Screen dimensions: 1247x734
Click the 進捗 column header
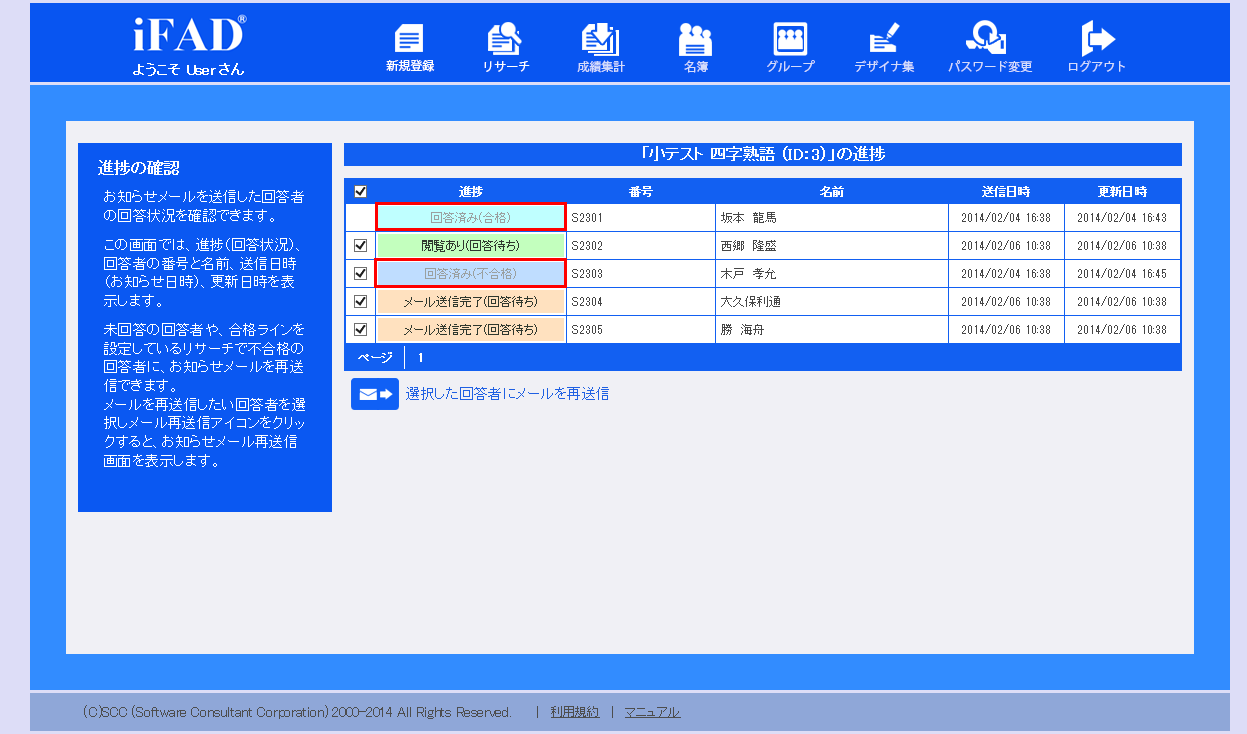tap(471, 192)
